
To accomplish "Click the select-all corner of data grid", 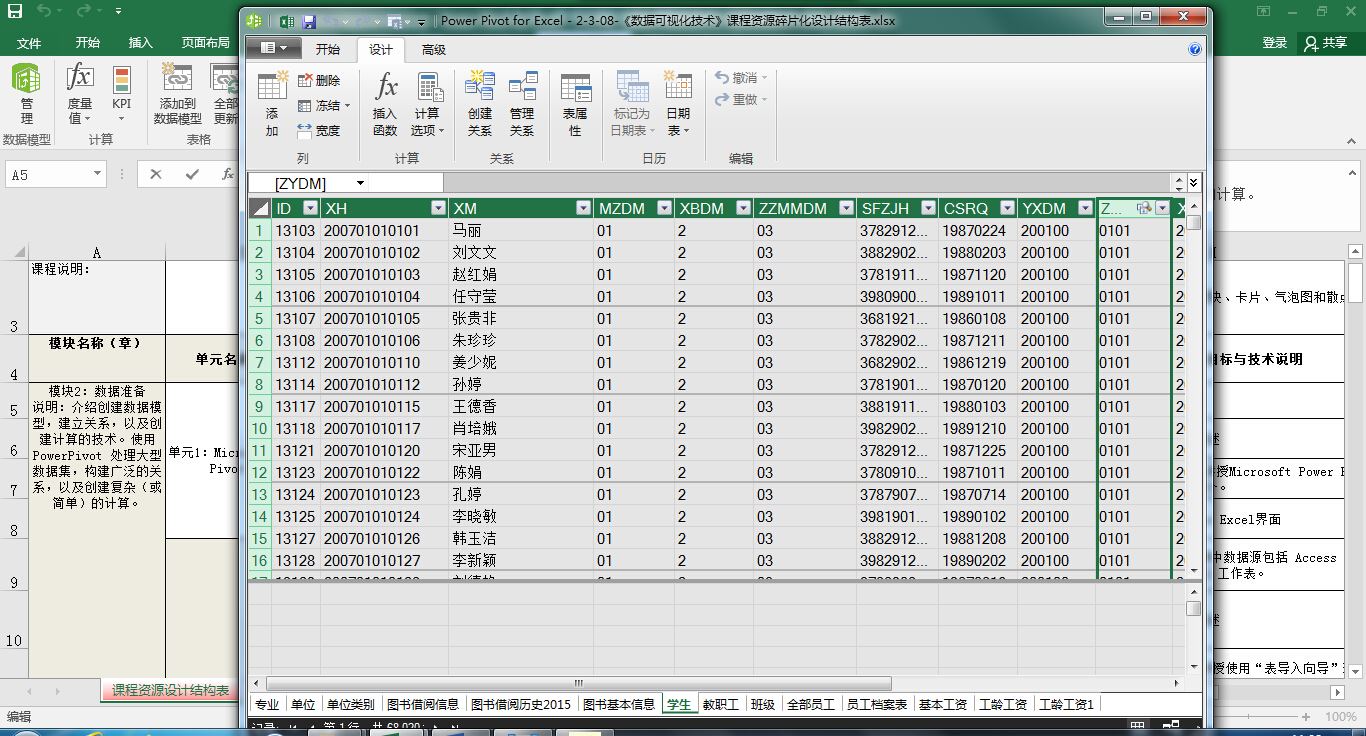I will click(x=259, y=208).
